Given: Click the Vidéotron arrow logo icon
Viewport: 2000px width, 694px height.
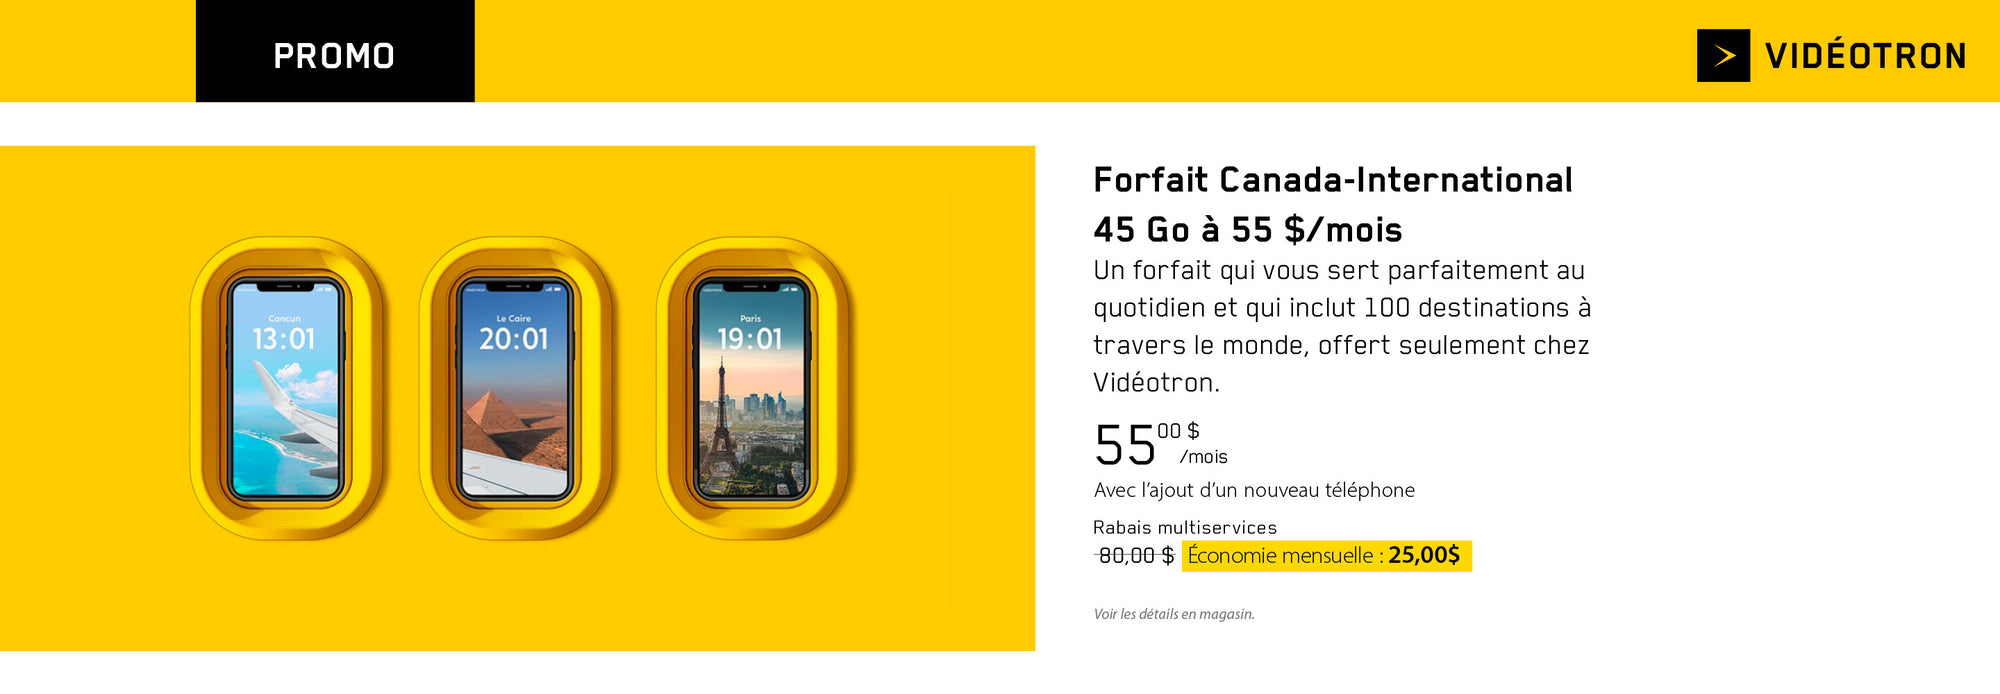Looking at the screenshot, I should coord(1722,56).
